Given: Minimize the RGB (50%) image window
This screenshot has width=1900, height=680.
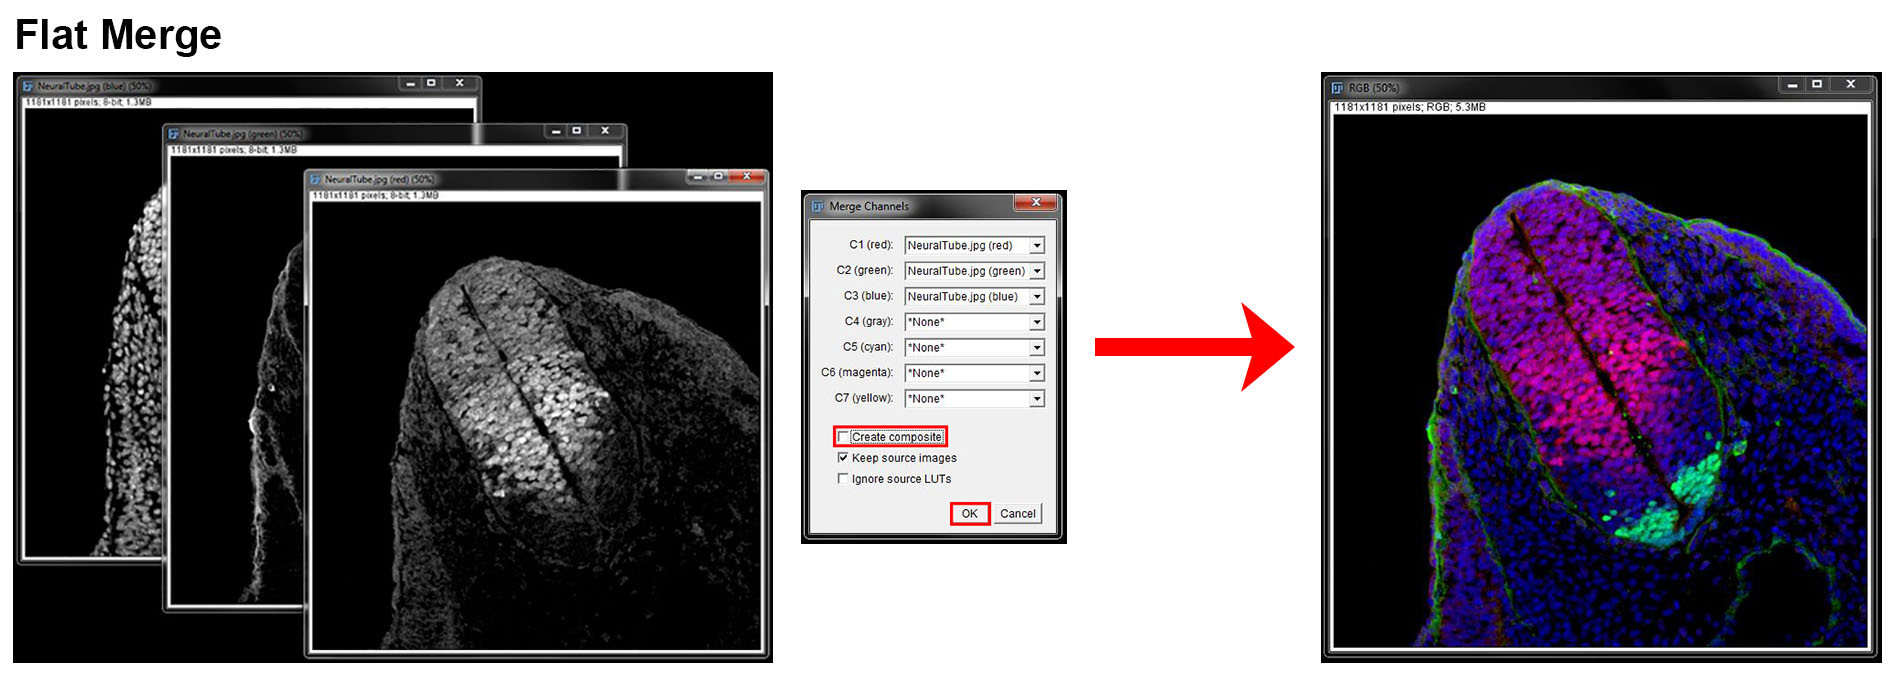Looking at the screenshot, I should [1791, 85].
